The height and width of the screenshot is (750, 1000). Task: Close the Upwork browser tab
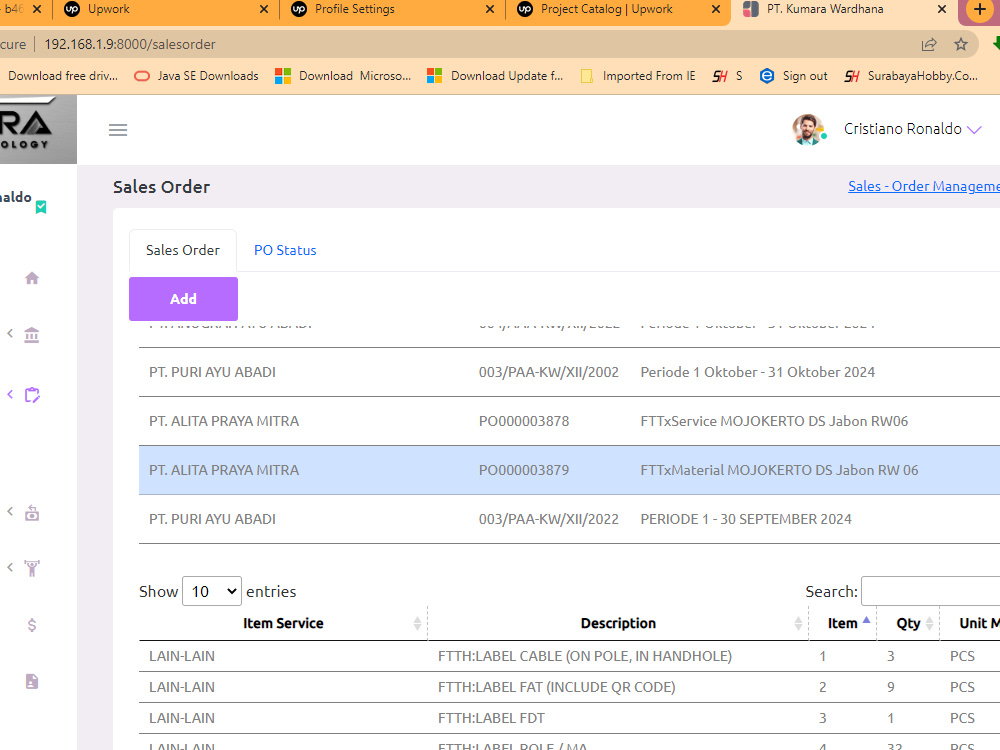point(264,9)
